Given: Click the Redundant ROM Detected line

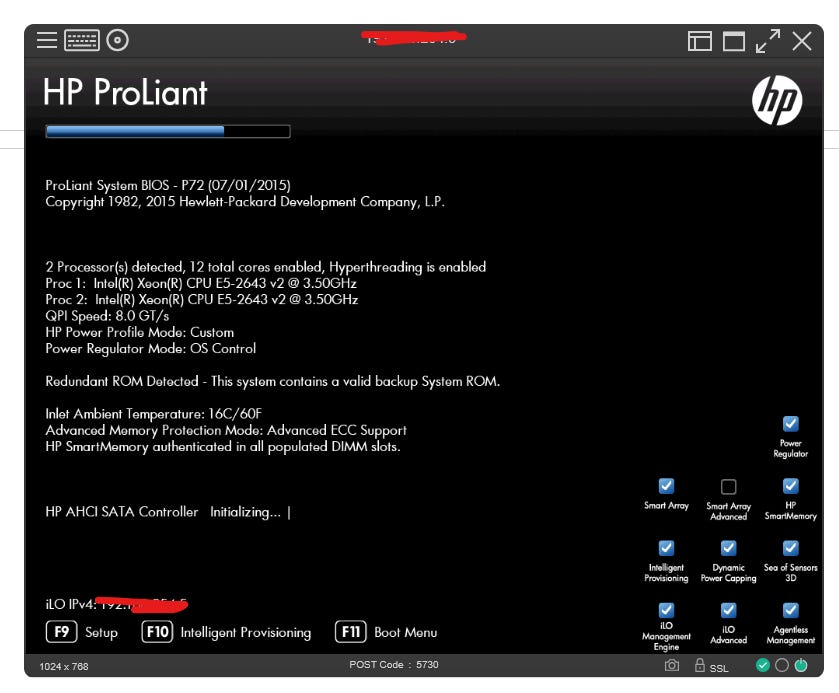Looking at the screenshot, I should coord(273,381).
